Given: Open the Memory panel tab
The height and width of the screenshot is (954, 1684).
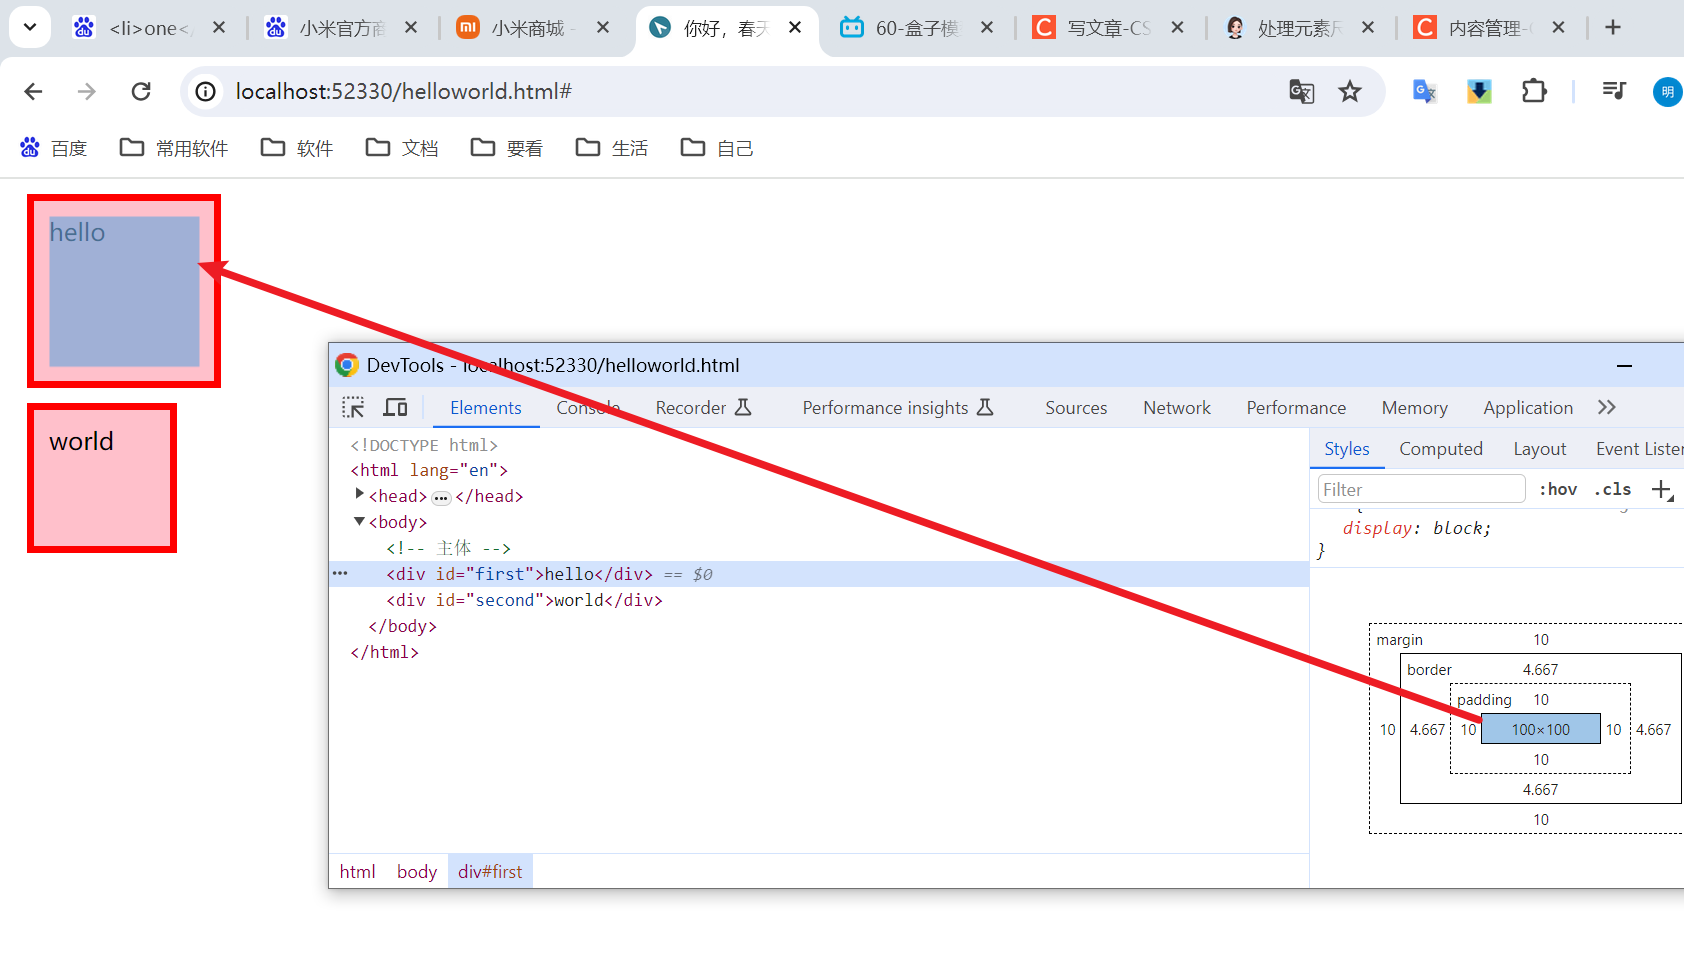Looking at the screenshot, I should point(1414,408).
